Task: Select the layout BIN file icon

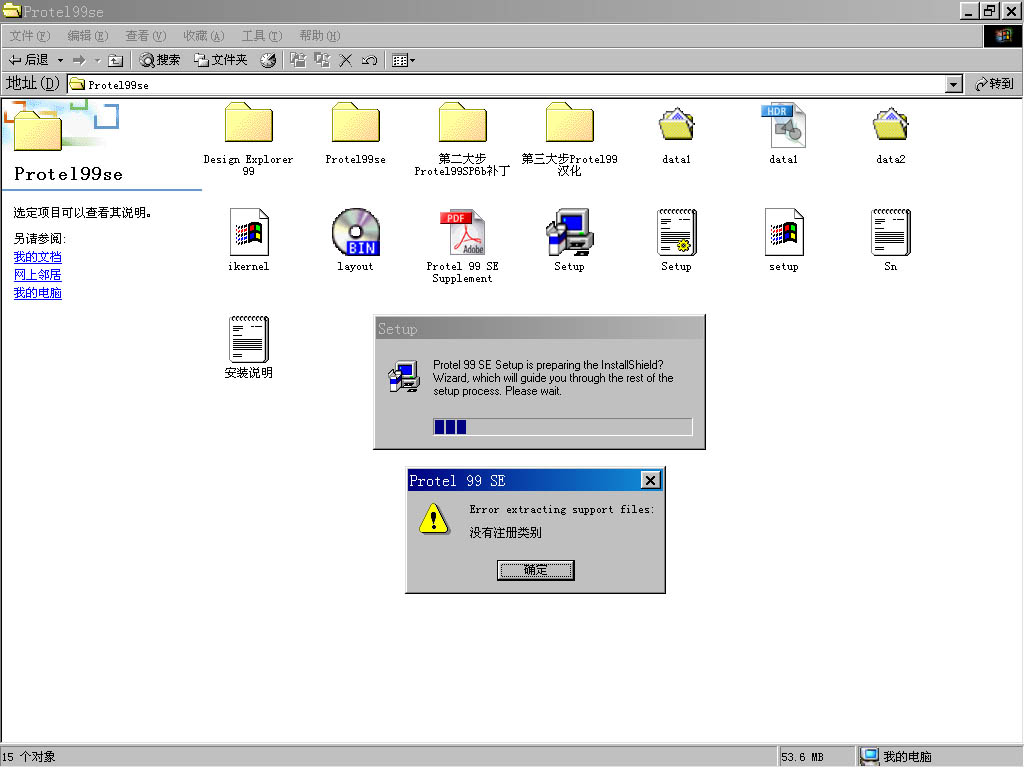Action: click(355, 232)
